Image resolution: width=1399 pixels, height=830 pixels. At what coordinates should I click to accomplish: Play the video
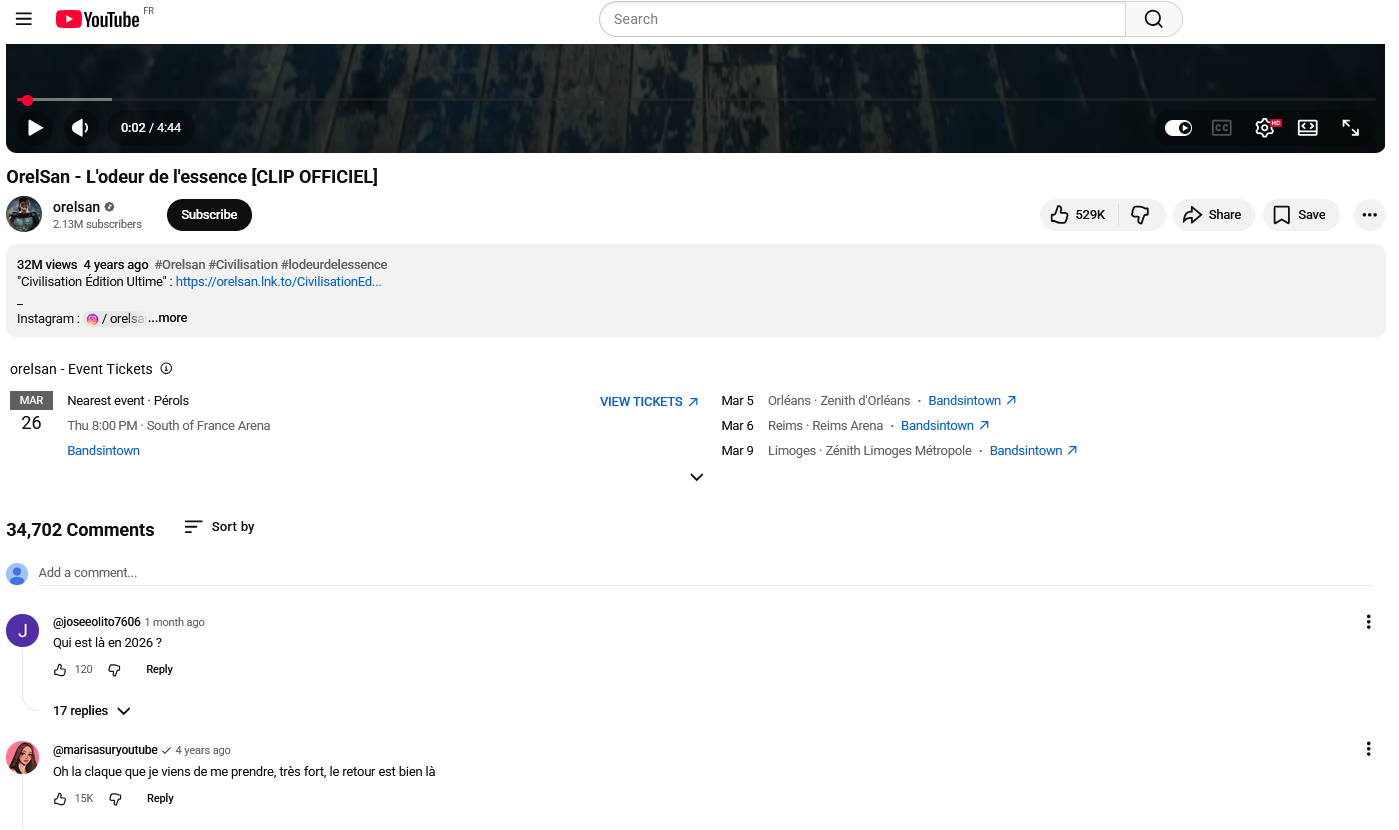tap(35, 127)
